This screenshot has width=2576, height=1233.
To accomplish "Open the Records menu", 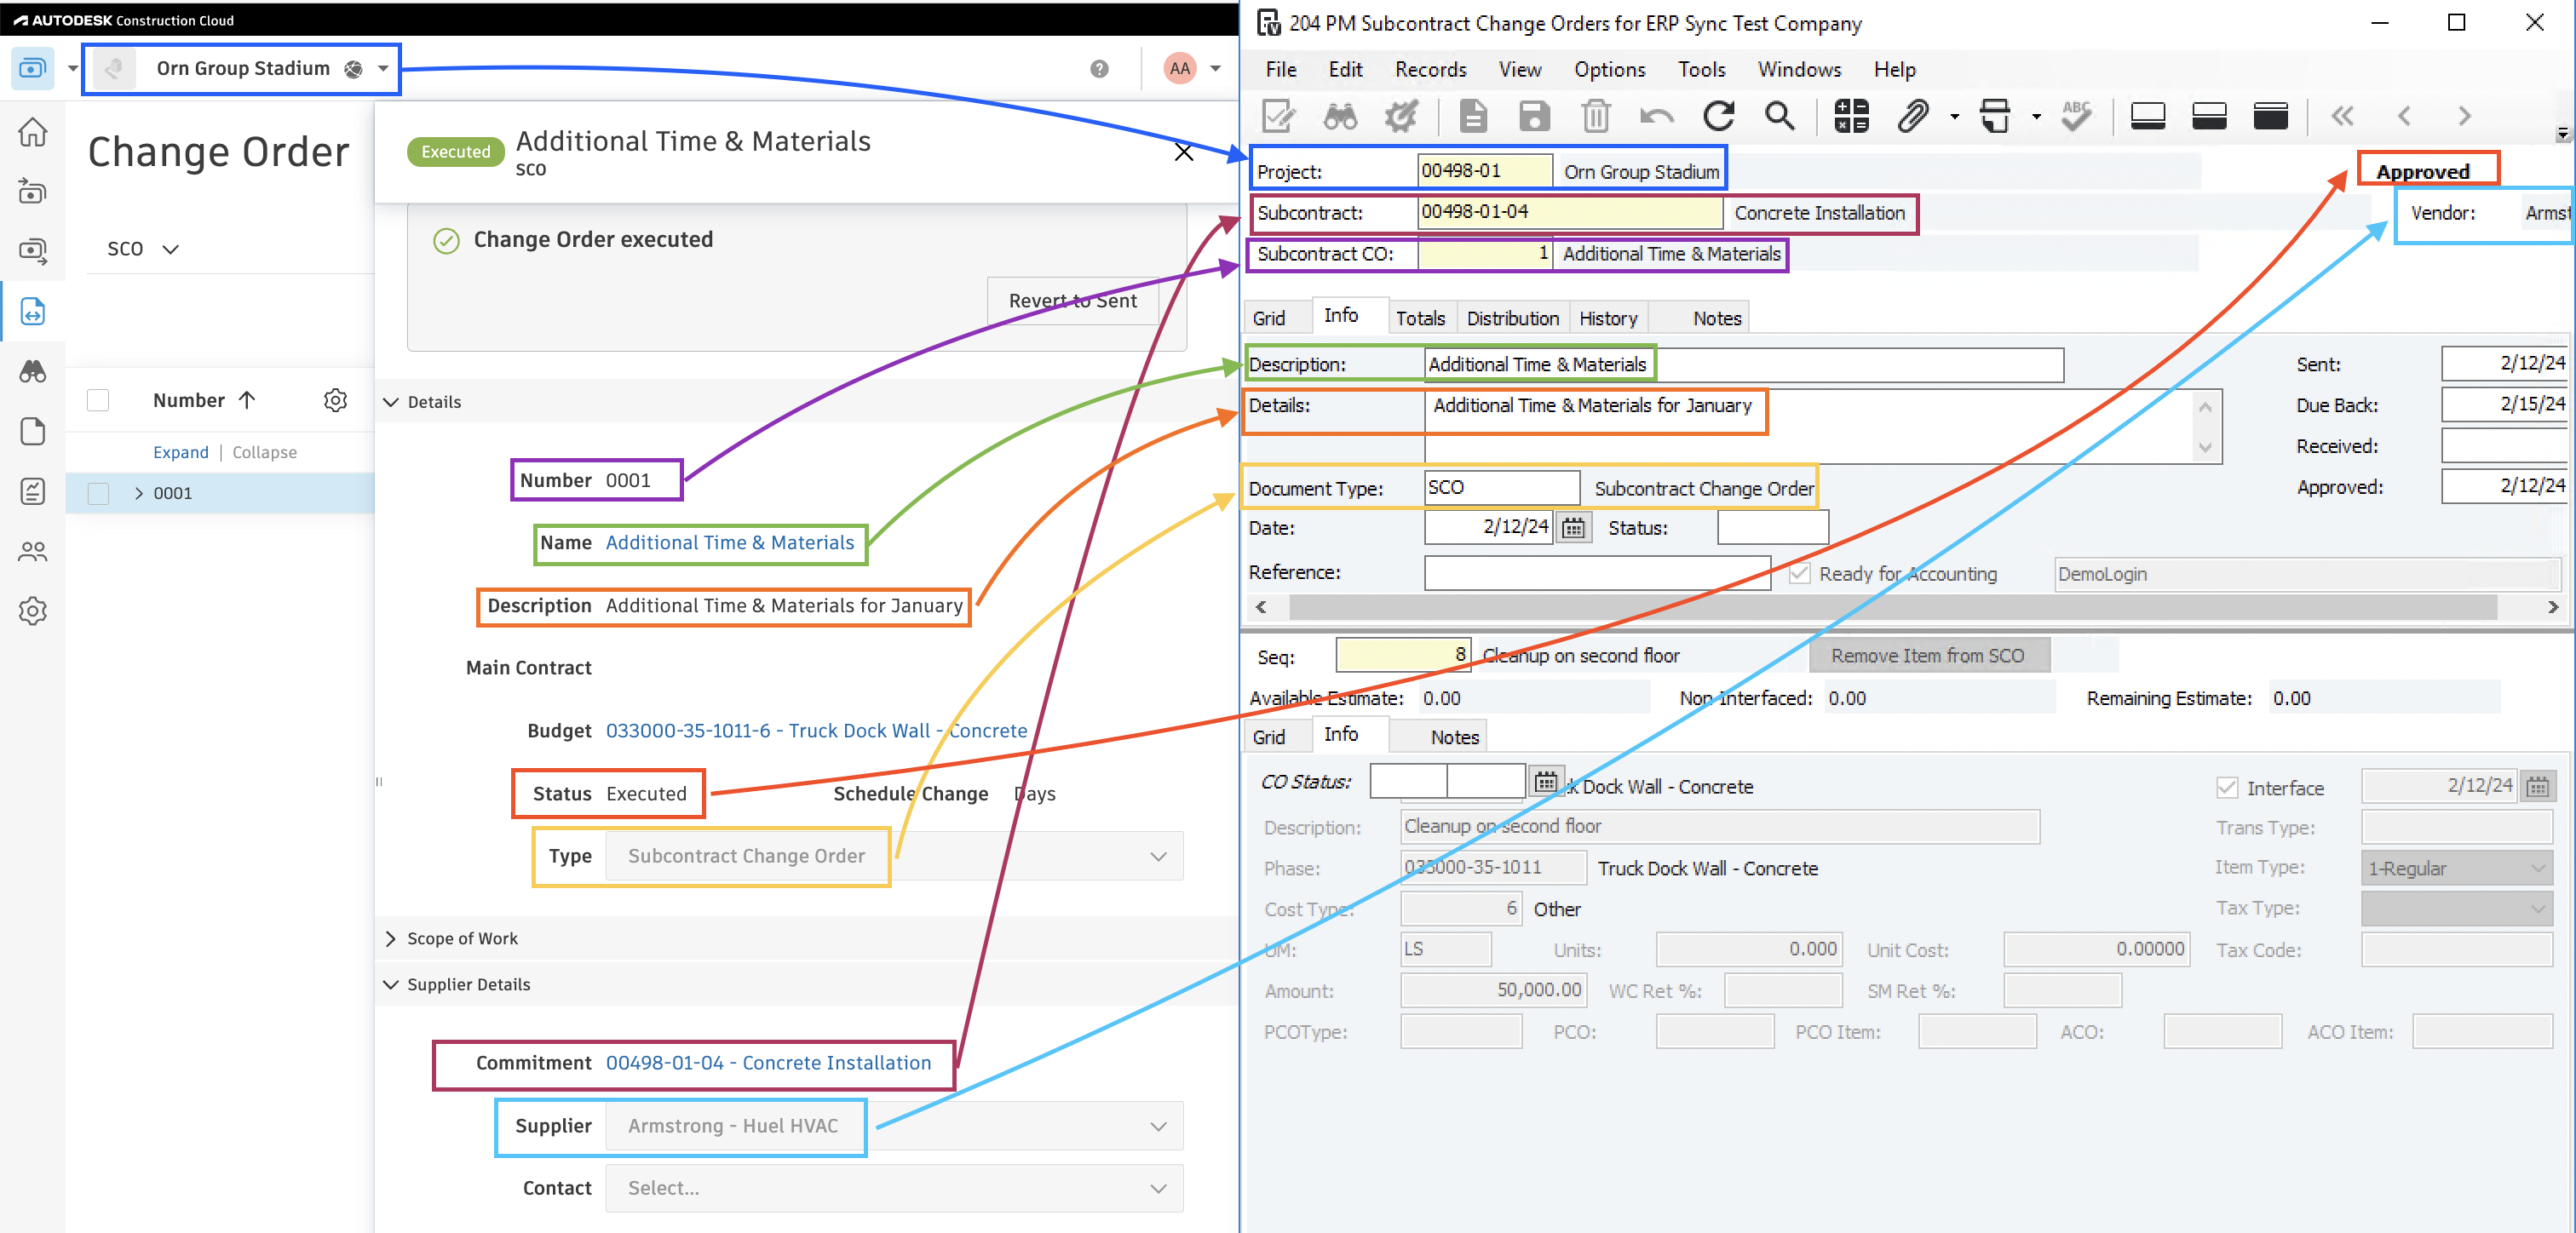I will [x=1430, y=69].
